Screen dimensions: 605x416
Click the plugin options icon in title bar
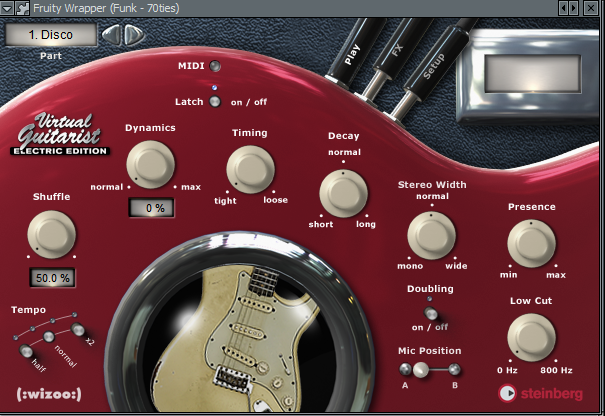[x=22, y=8]
